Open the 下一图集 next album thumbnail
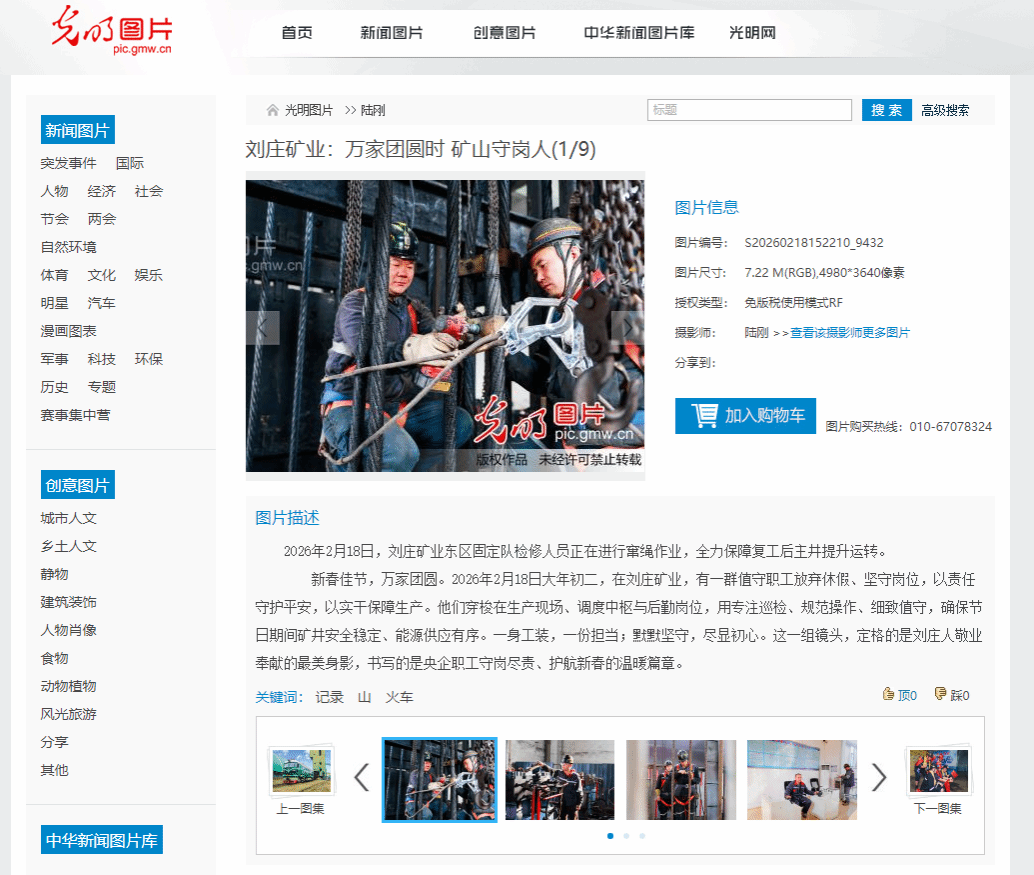This screenshot has width=1034, height=875. (937, 771)
